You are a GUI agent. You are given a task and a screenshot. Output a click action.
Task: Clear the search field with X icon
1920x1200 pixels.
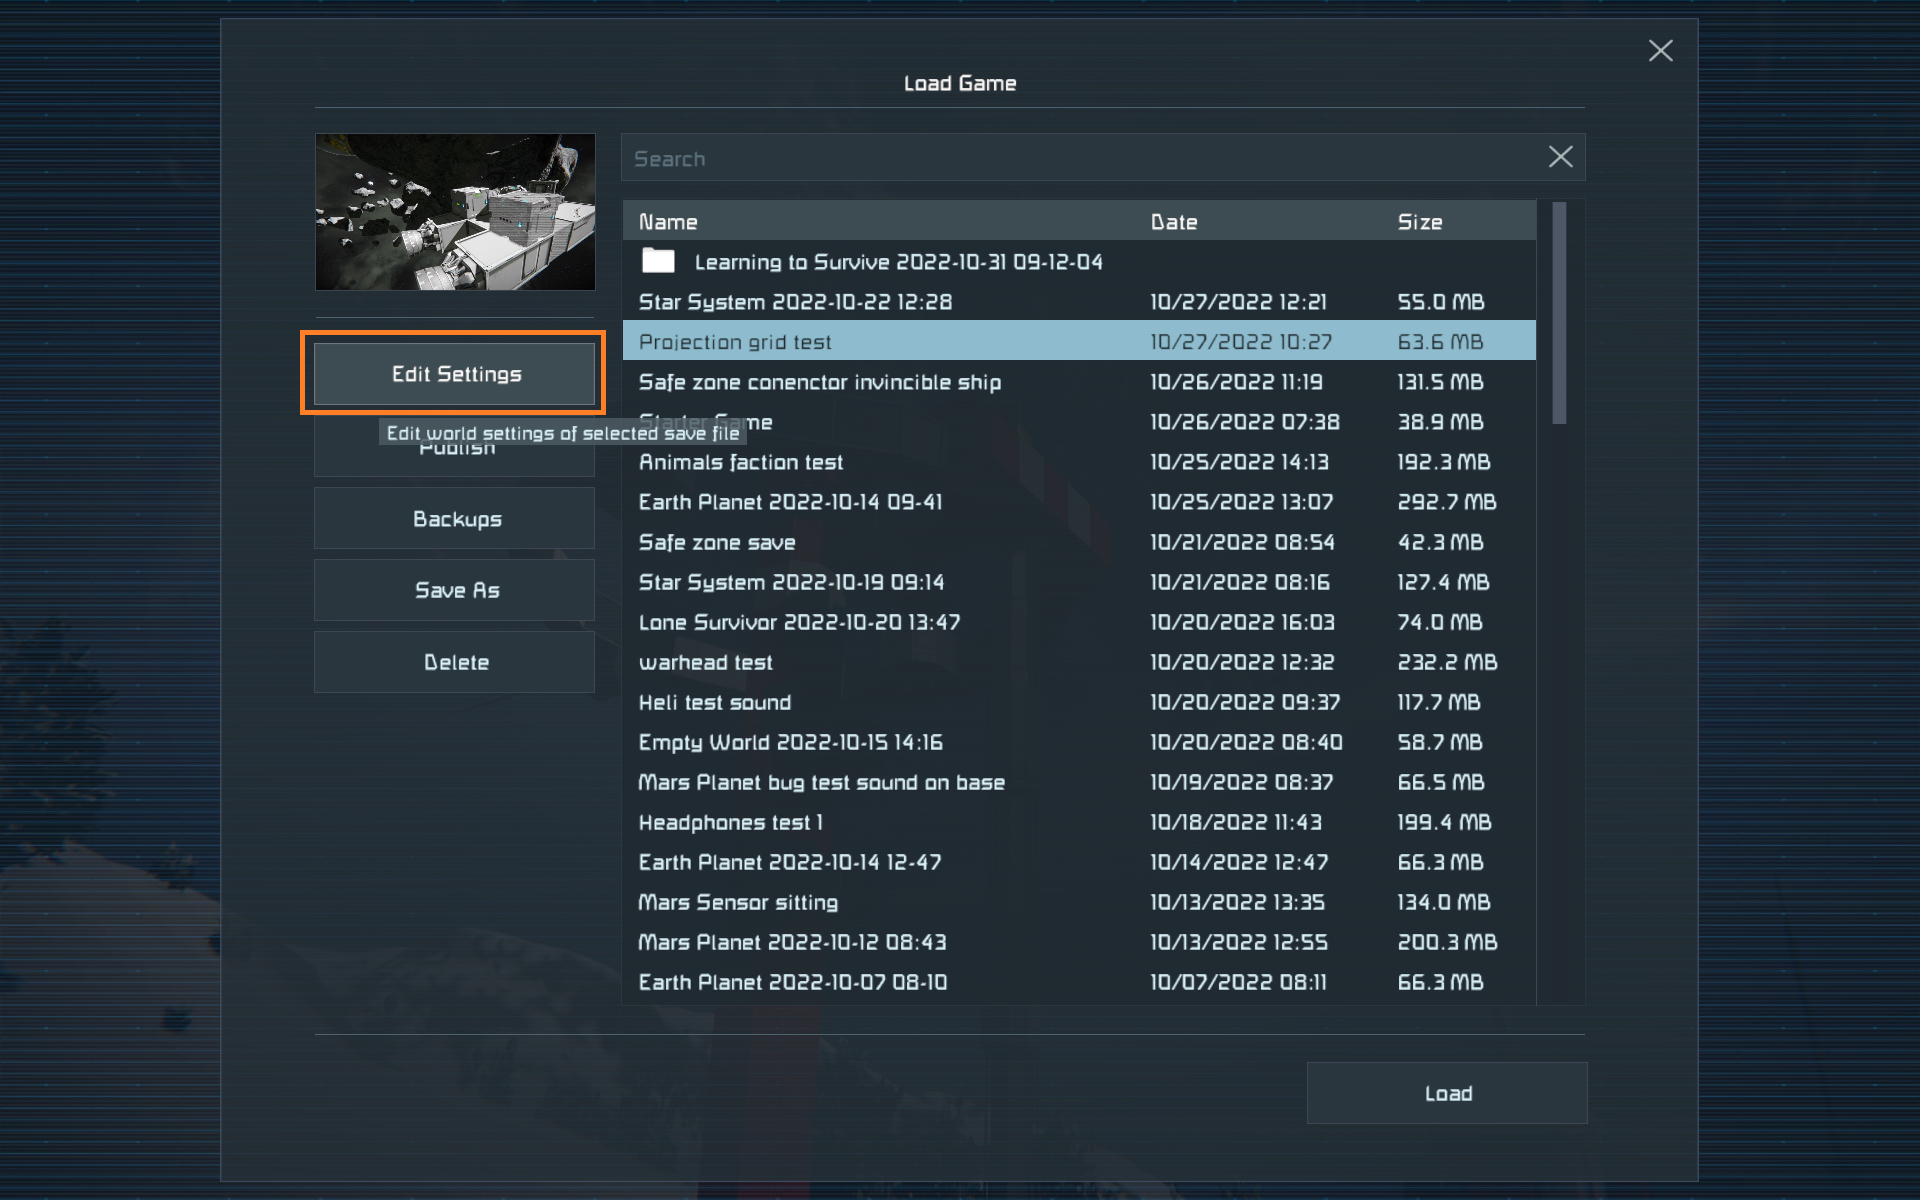(1560, 157)
